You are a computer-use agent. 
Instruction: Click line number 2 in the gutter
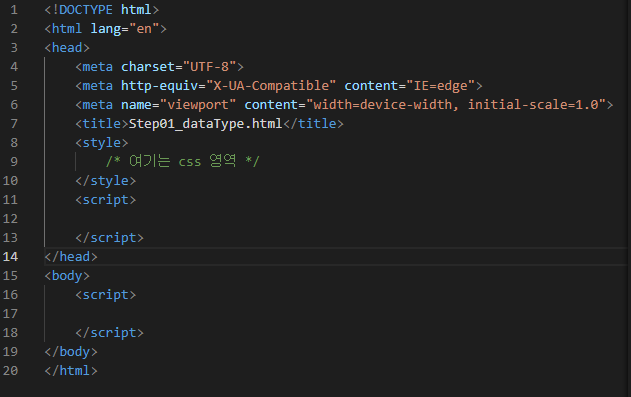point(14,29)
